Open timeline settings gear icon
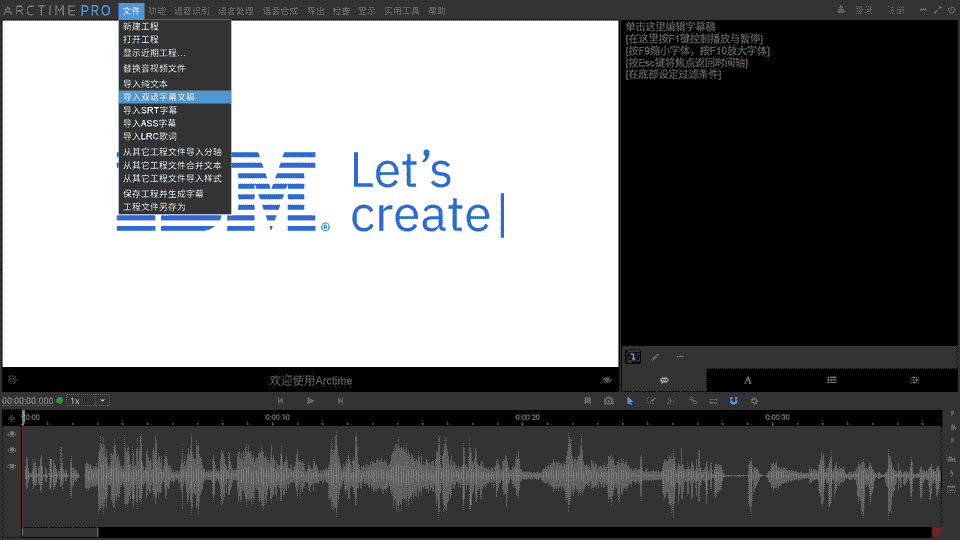 (x=754, y=401)
